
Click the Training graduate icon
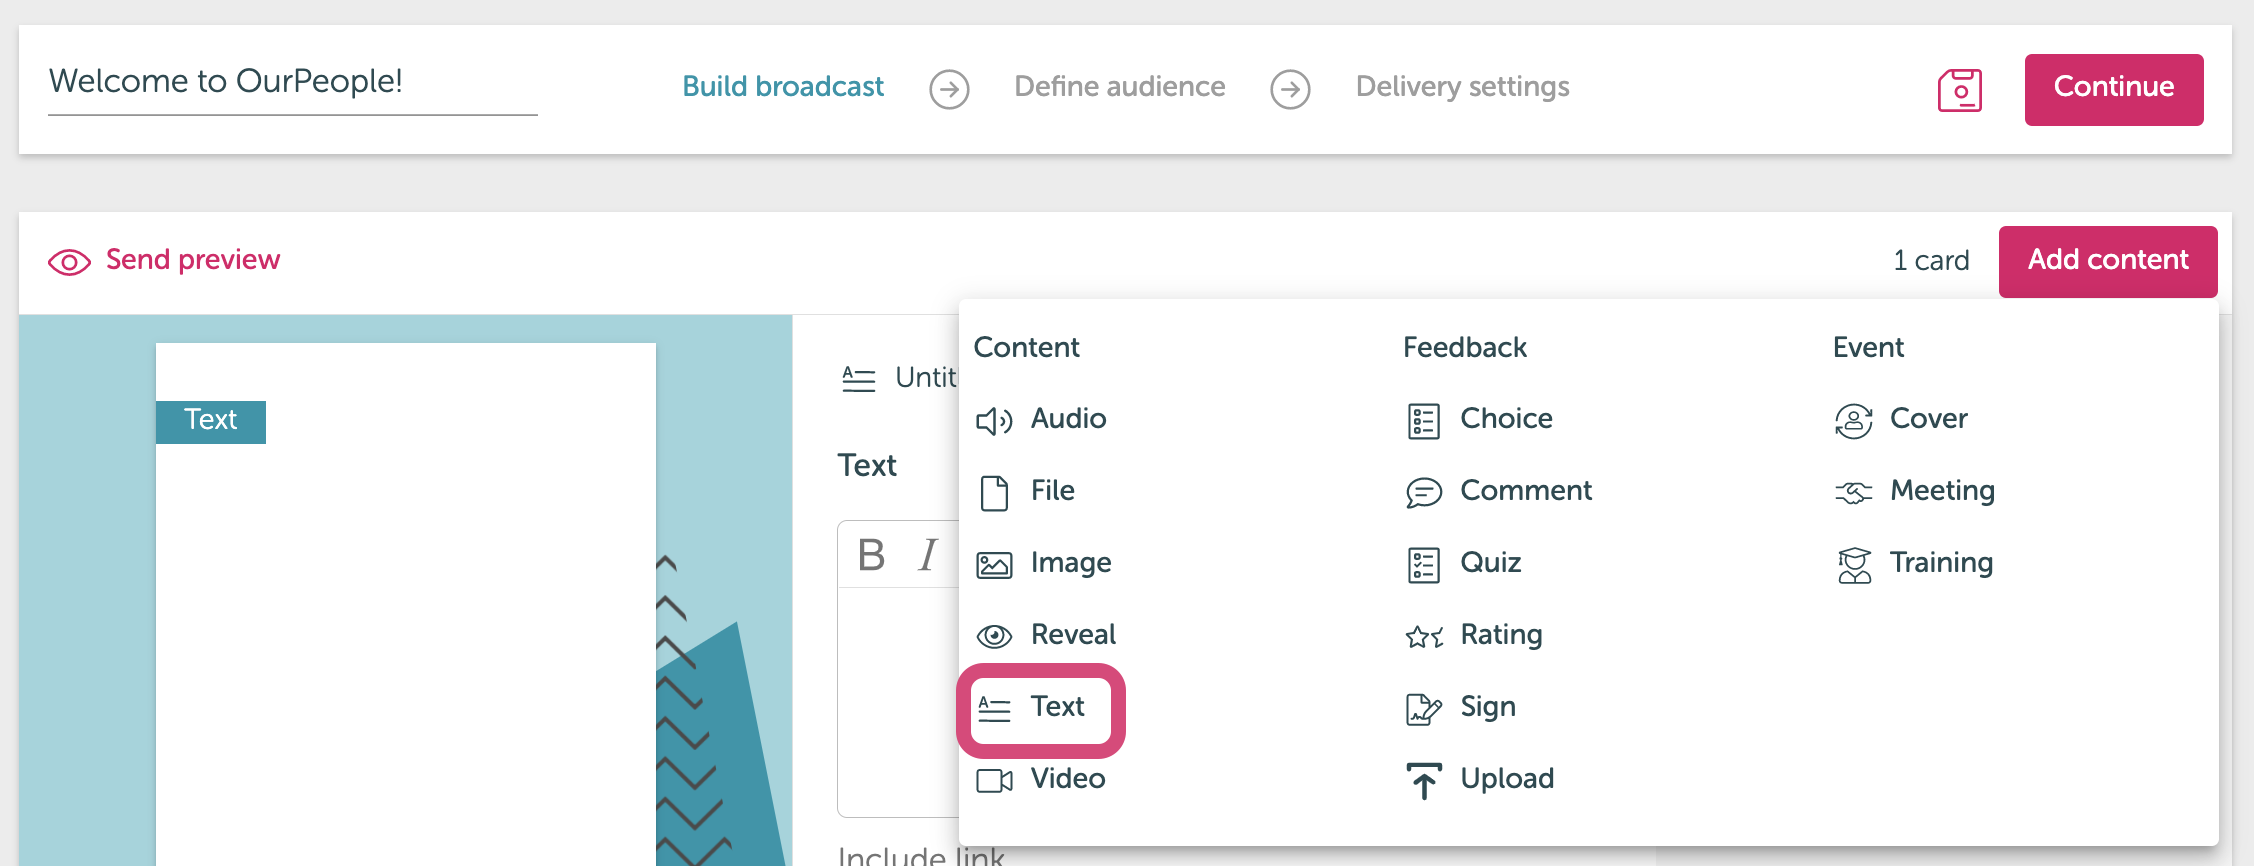[x=1853, y=565]
